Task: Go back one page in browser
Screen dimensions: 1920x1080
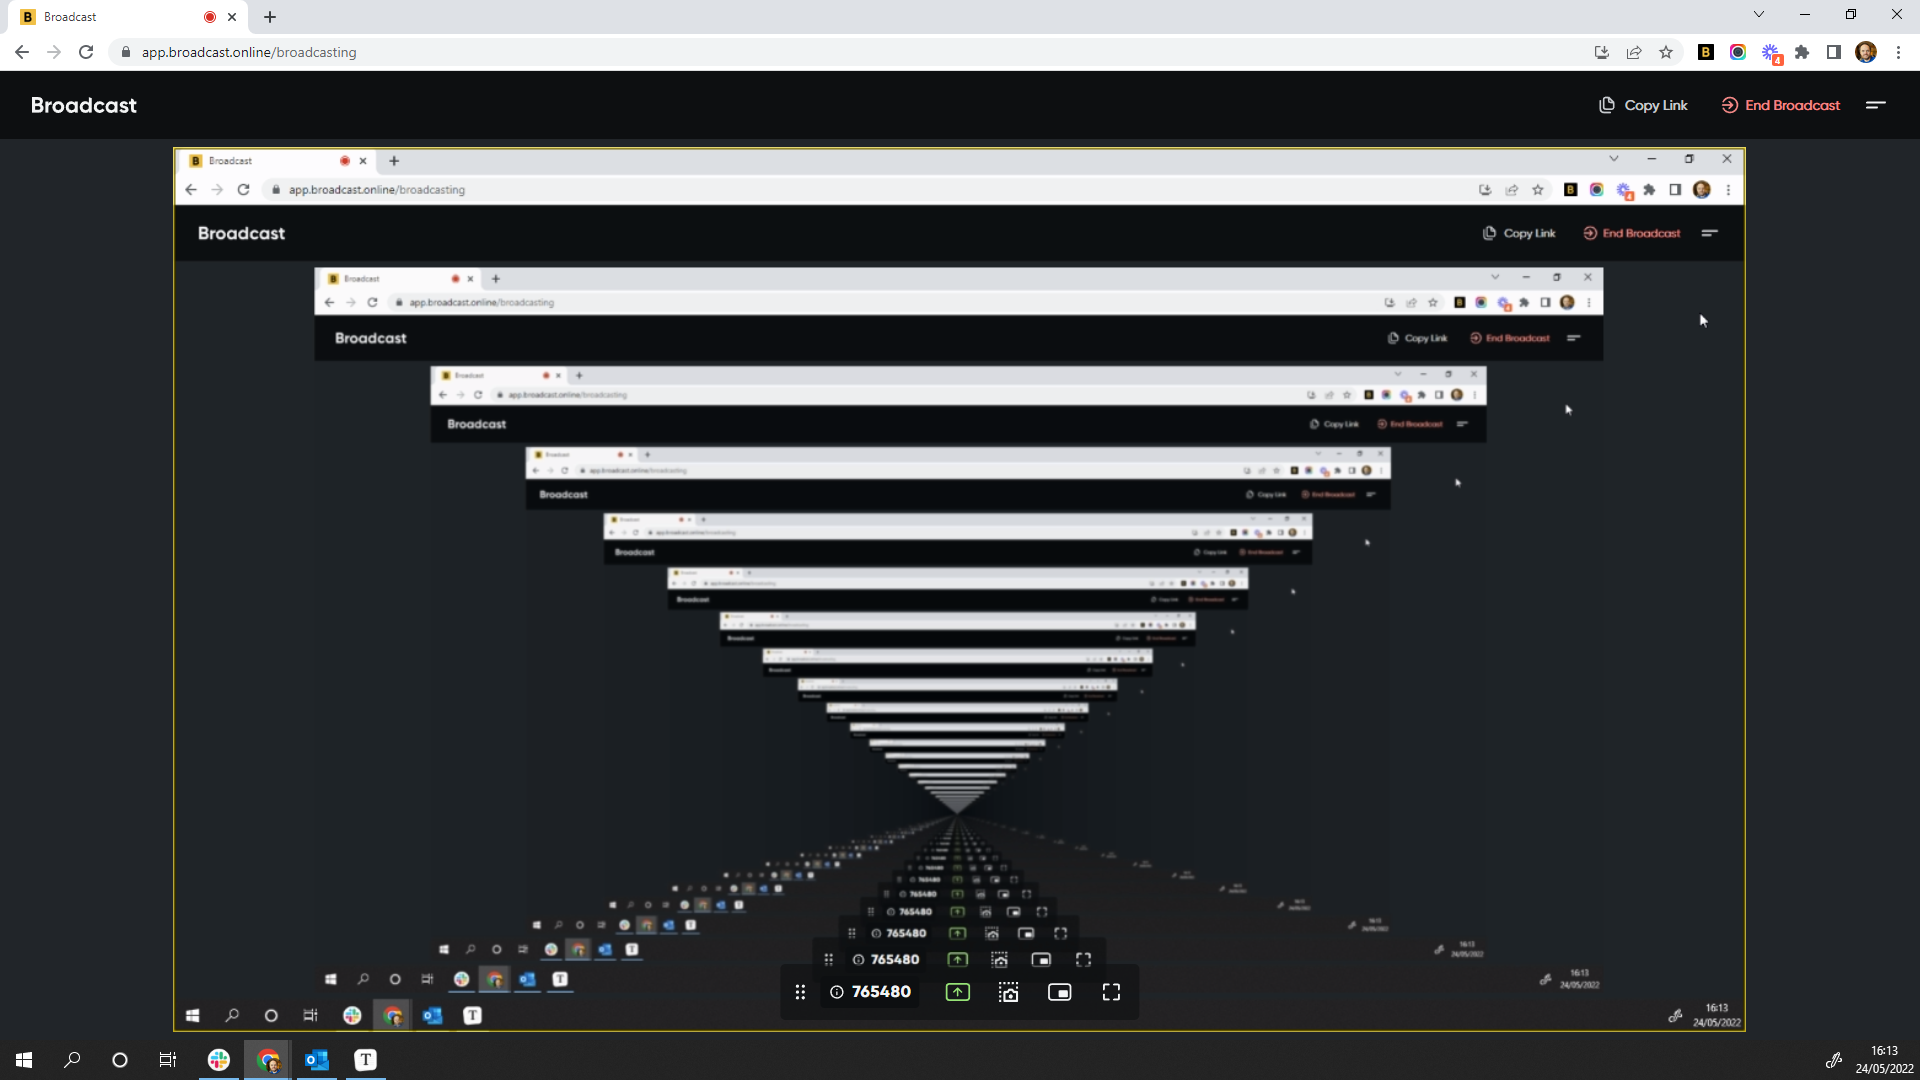Action: point(22,52)
